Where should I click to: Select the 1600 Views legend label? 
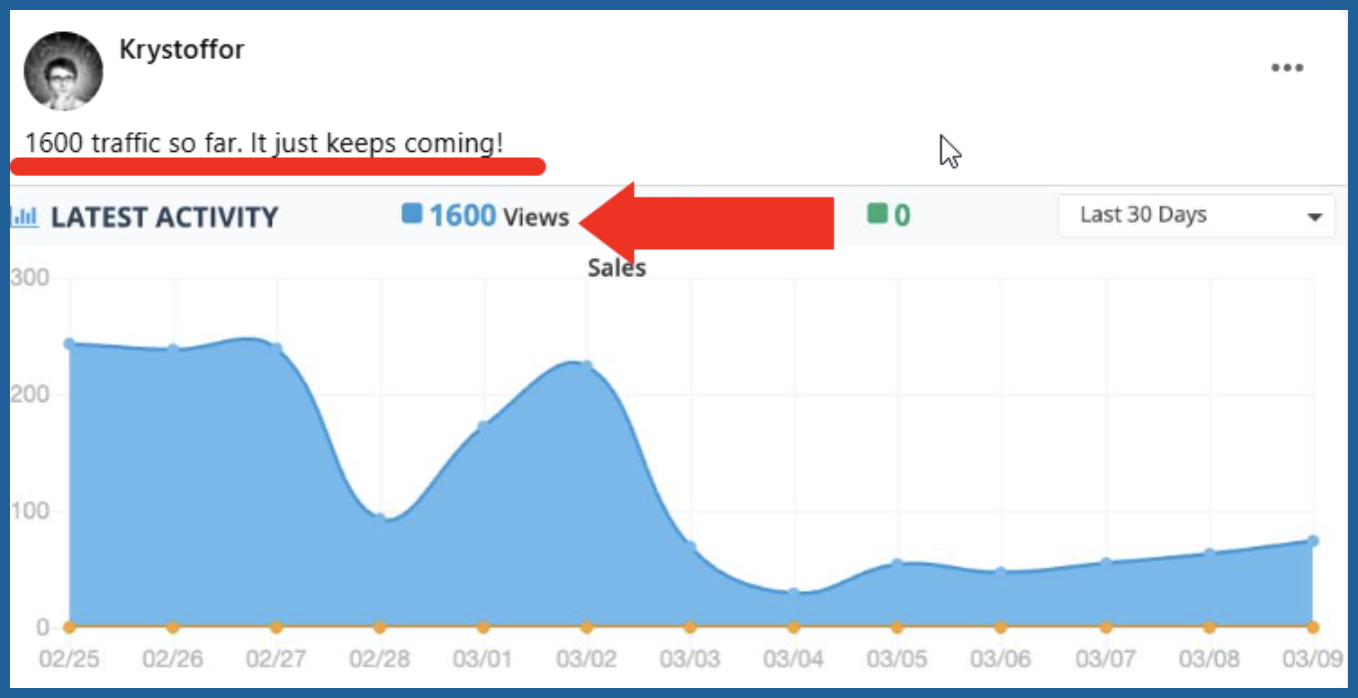click(x=499, y=216)
